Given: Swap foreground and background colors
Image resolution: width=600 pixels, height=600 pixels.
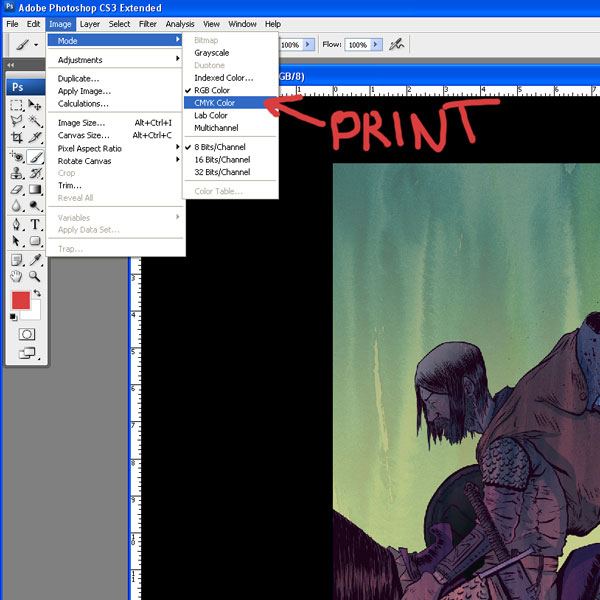Looking at the screenshot, I should pyautogui.click(x=37, y=293).
